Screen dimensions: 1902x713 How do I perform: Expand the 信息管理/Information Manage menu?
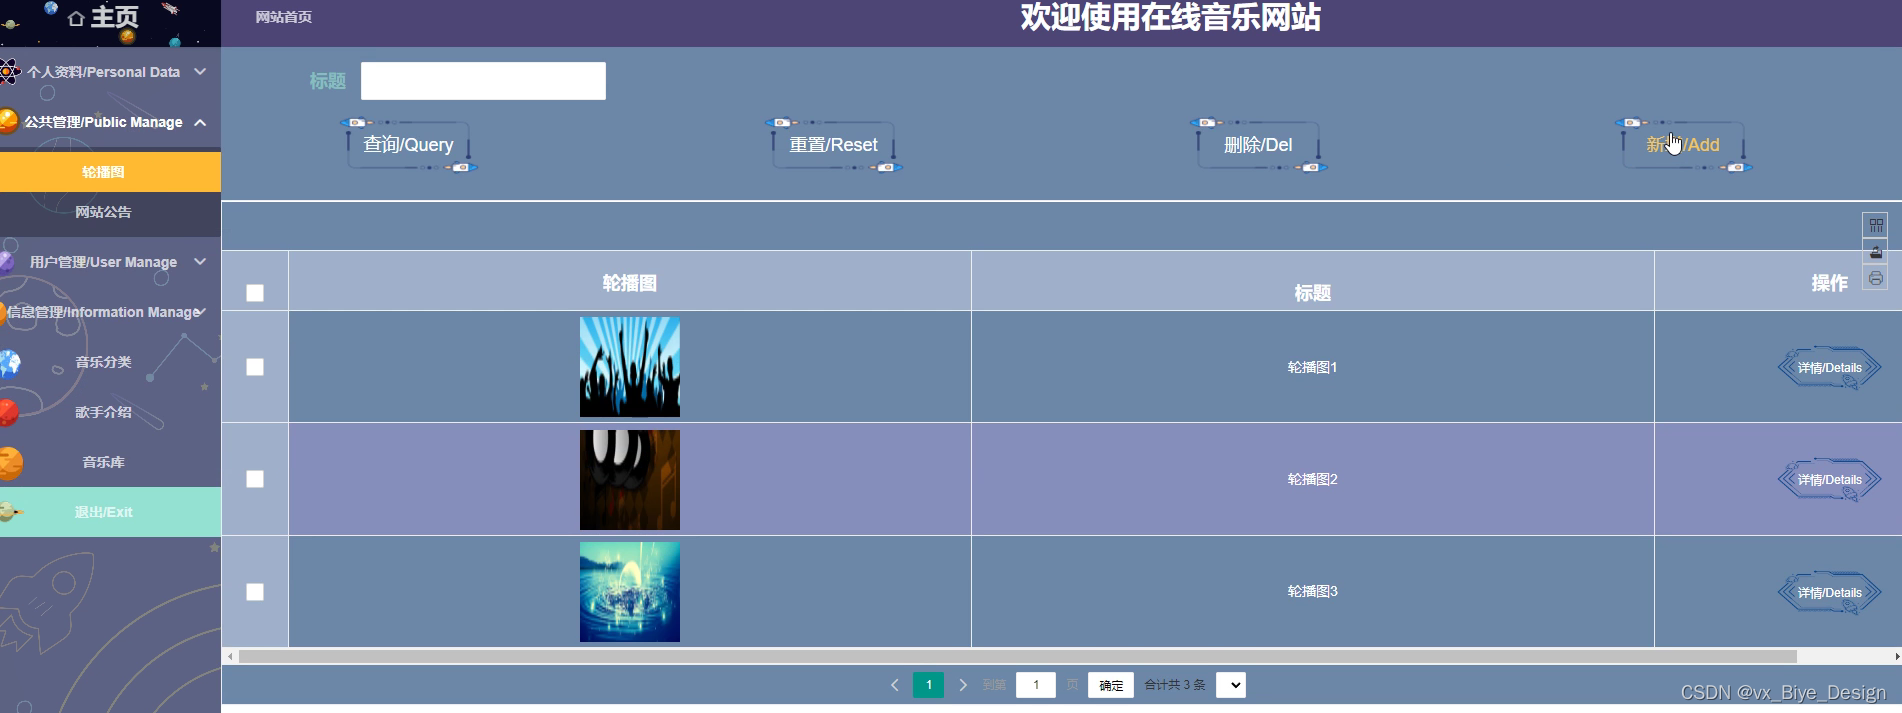110,312
